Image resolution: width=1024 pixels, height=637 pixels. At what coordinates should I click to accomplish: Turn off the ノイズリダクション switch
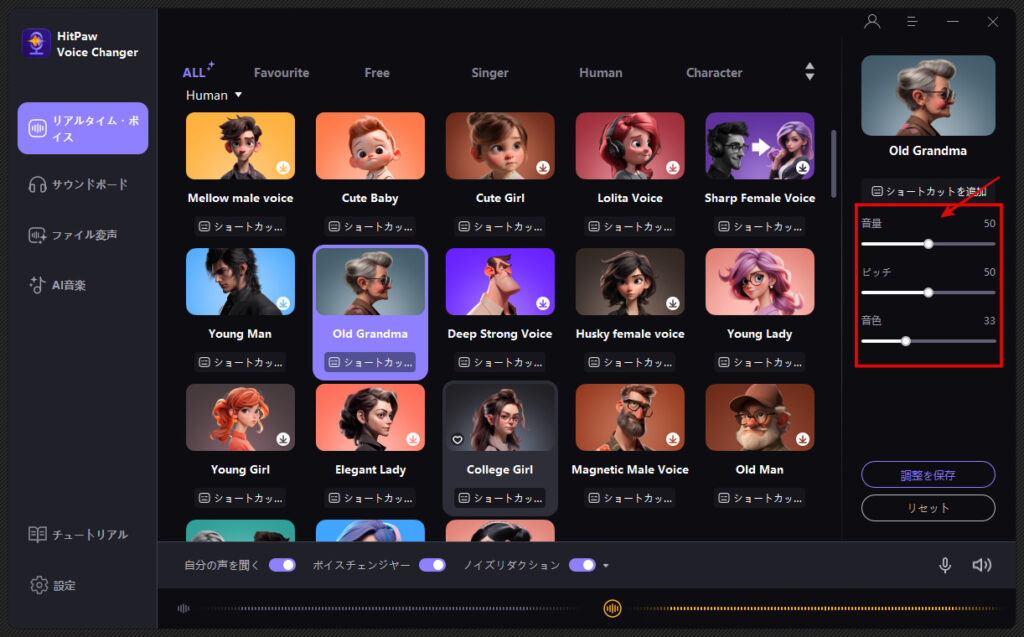click(x=582, y=565)
